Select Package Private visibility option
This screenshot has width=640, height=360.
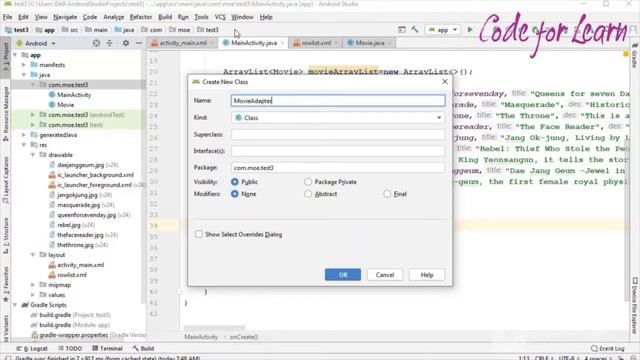click(308, 182)
